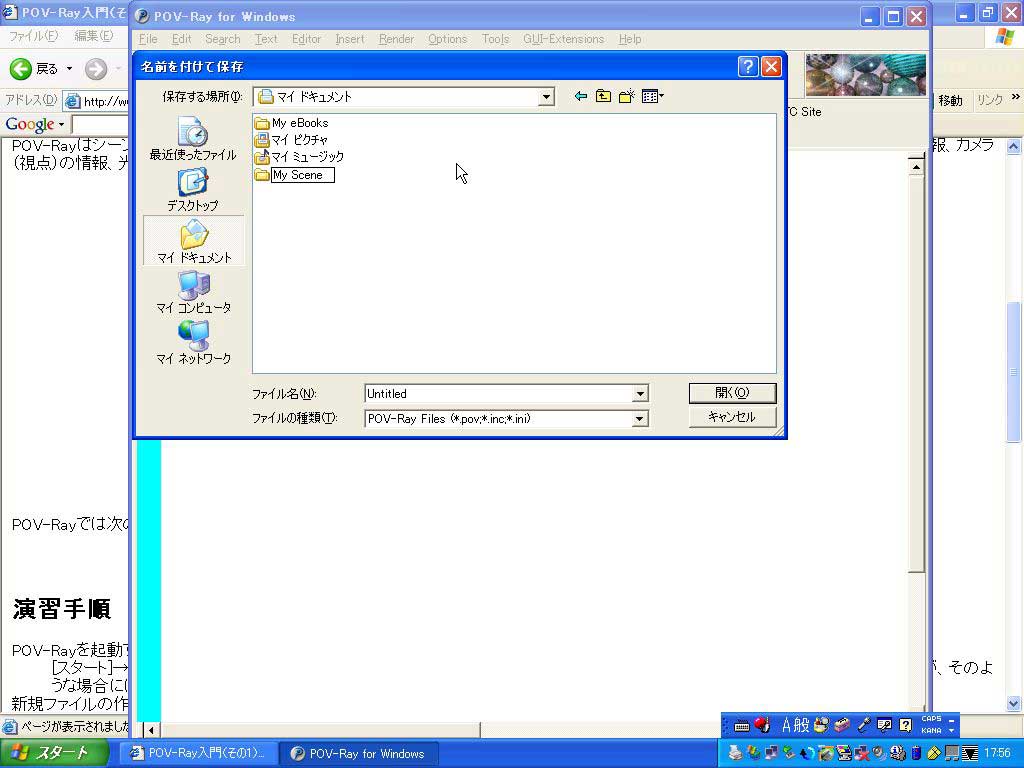Image resolution: width=1024 pixels, height=768 pixels.
Task: Switch to POV-Ray入門 browser taskbar button
Action: click(x=200, y=754)
